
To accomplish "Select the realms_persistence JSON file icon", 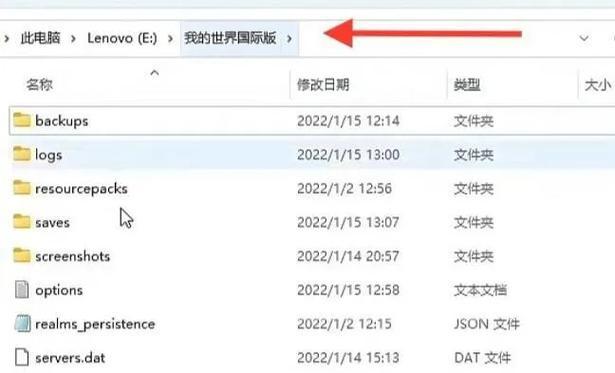I will tap(22, 324).
